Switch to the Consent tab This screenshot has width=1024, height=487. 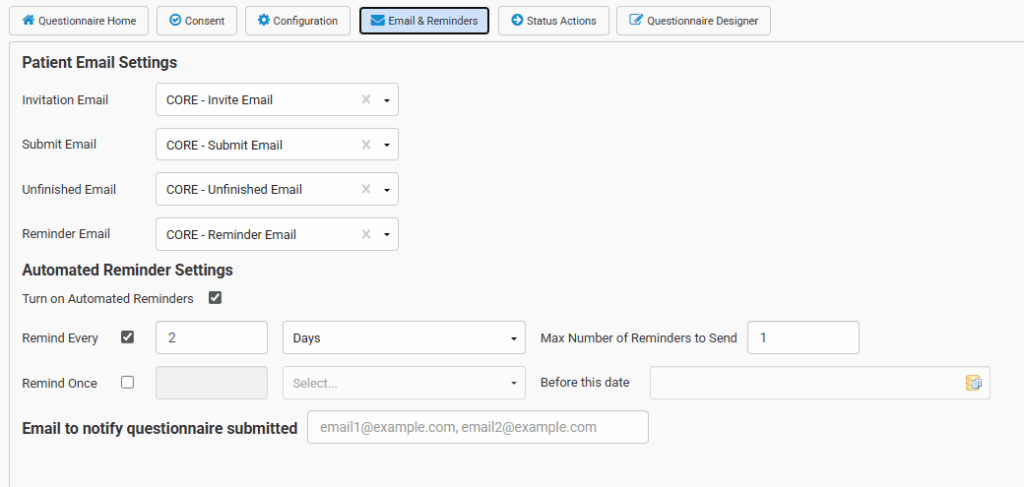[197, 21]
